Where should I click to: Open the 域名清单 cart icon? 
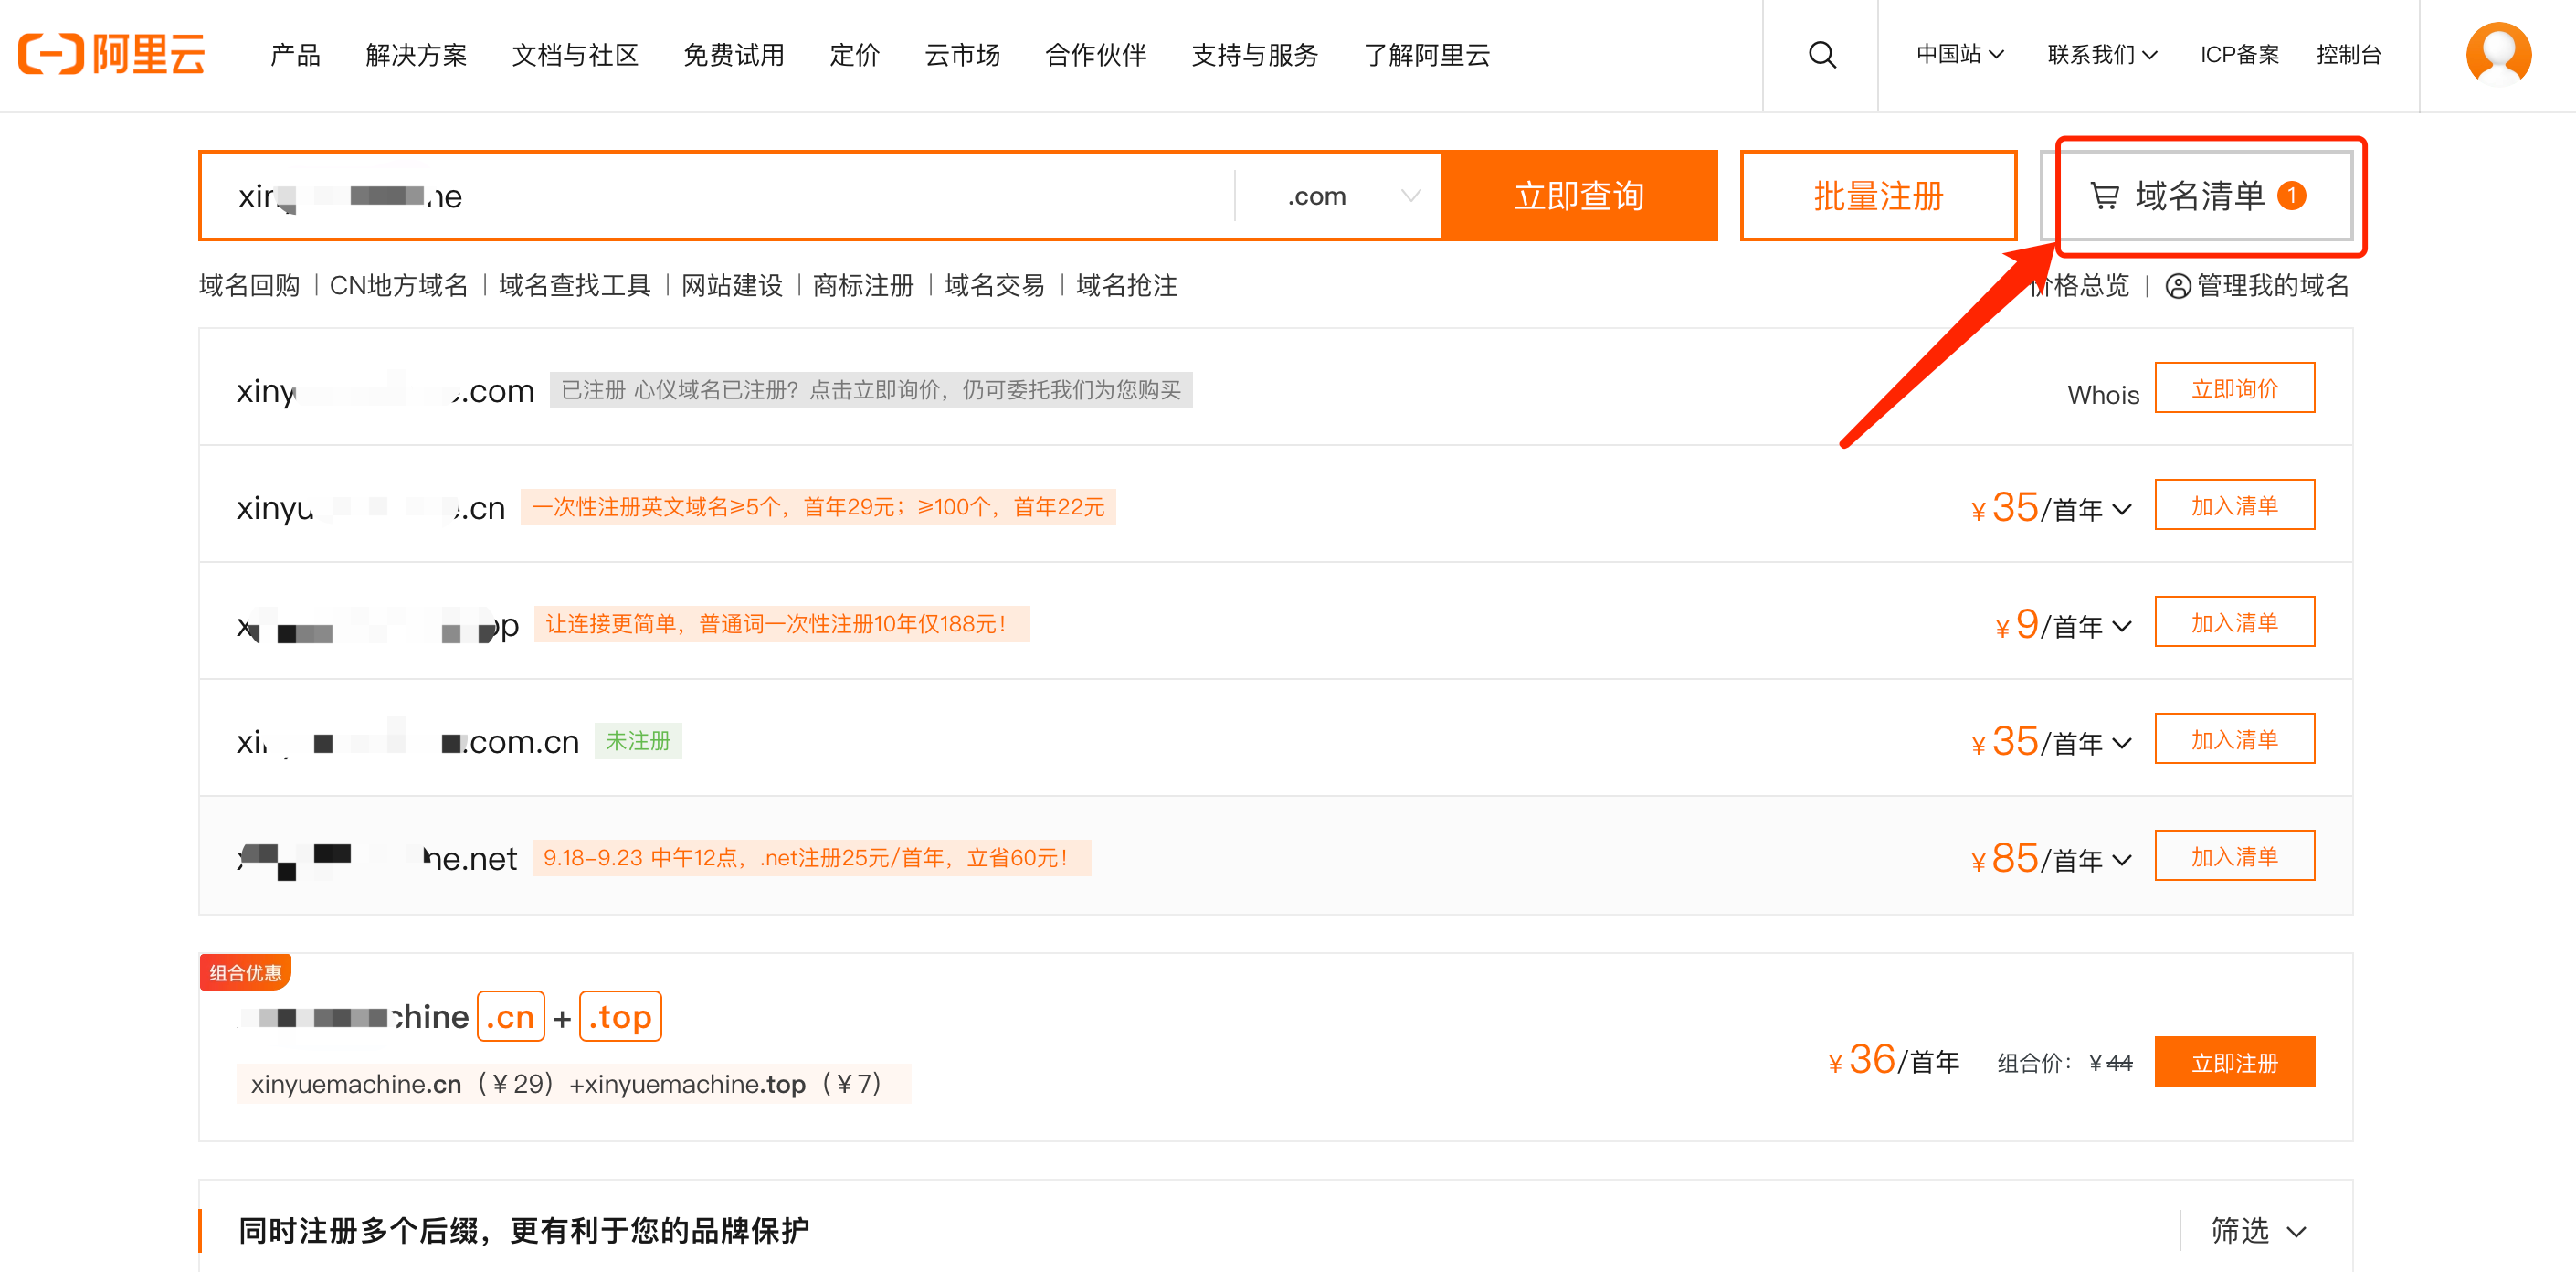click(x=2105, y=196)
